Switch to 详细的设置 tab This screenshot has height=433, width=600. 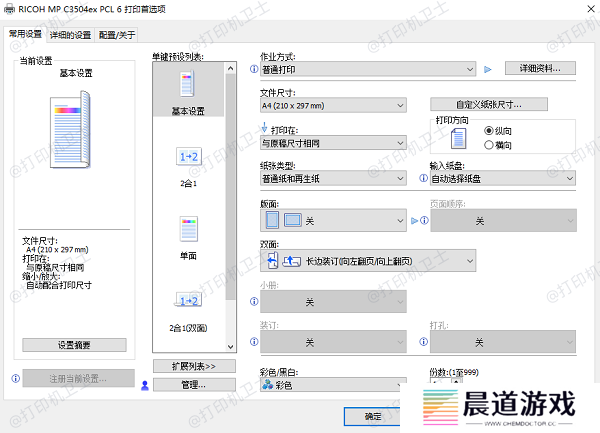click(x=70, y=35)
